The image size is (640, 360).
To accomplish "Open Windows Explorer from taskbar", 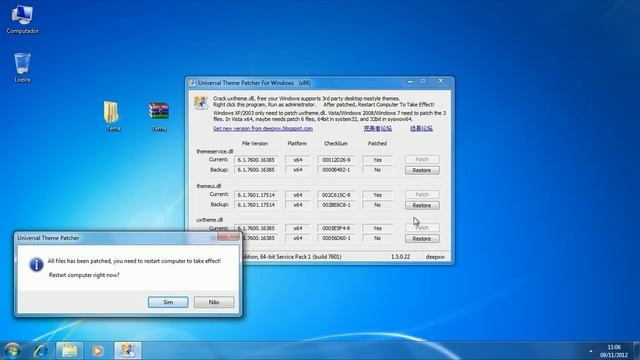I will click(69, 351).
